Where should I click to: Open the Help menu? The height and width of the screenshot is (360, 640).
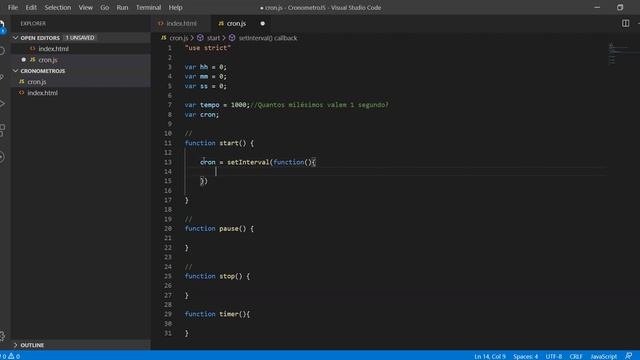(176, 7)
